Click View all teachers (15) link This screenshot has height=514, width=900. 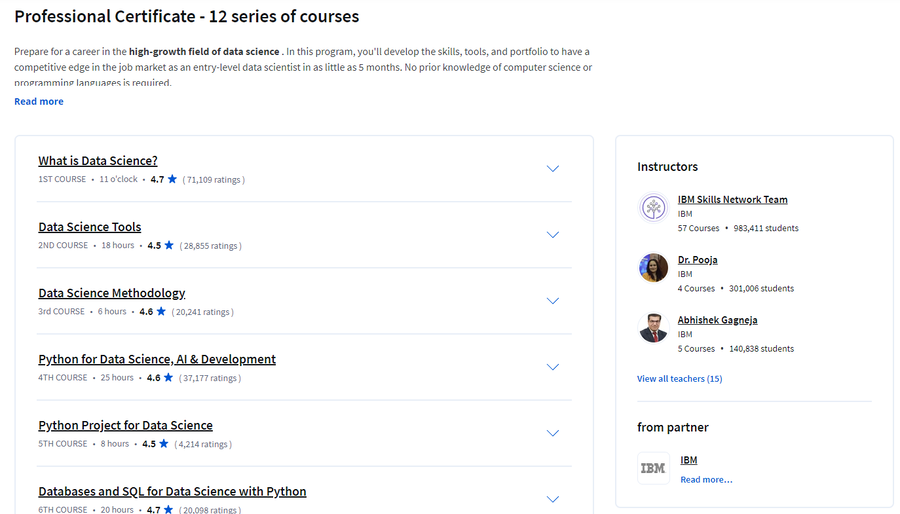coord(680,379)
